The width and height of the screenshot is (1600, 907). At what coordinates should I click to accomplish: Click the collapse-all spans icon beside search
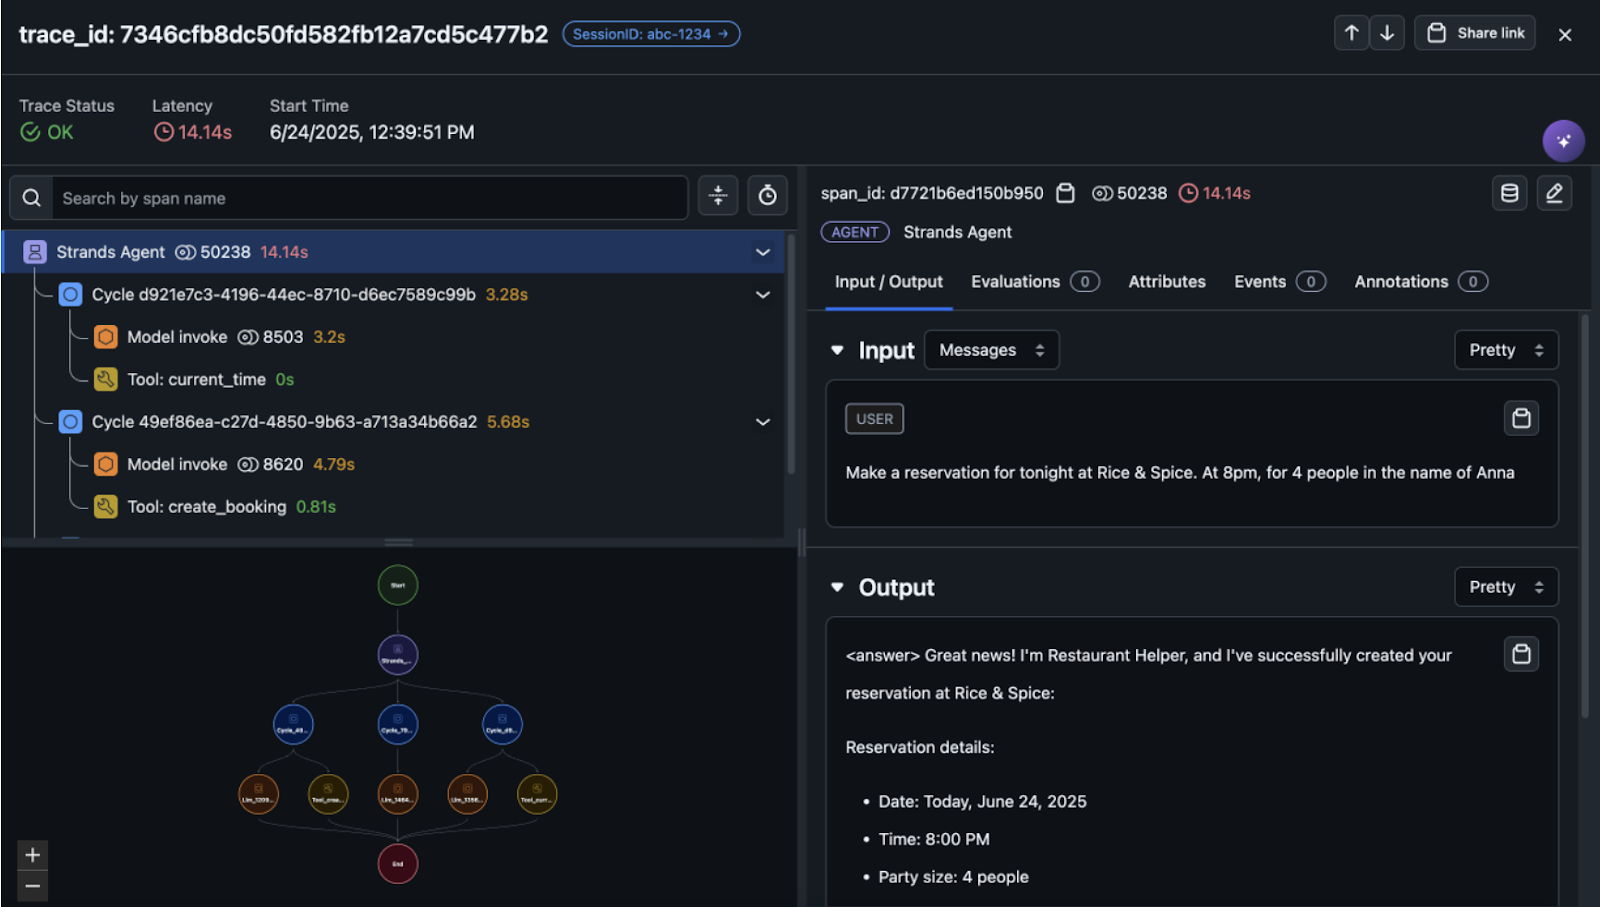pos(718,196)
